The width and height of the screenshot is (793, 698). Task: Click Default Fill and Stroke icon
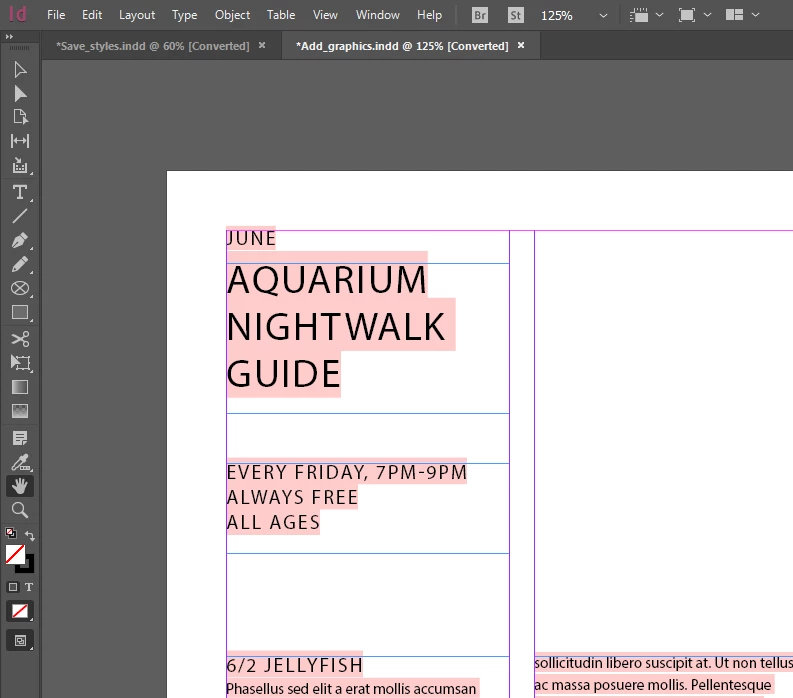click(11, 533)
